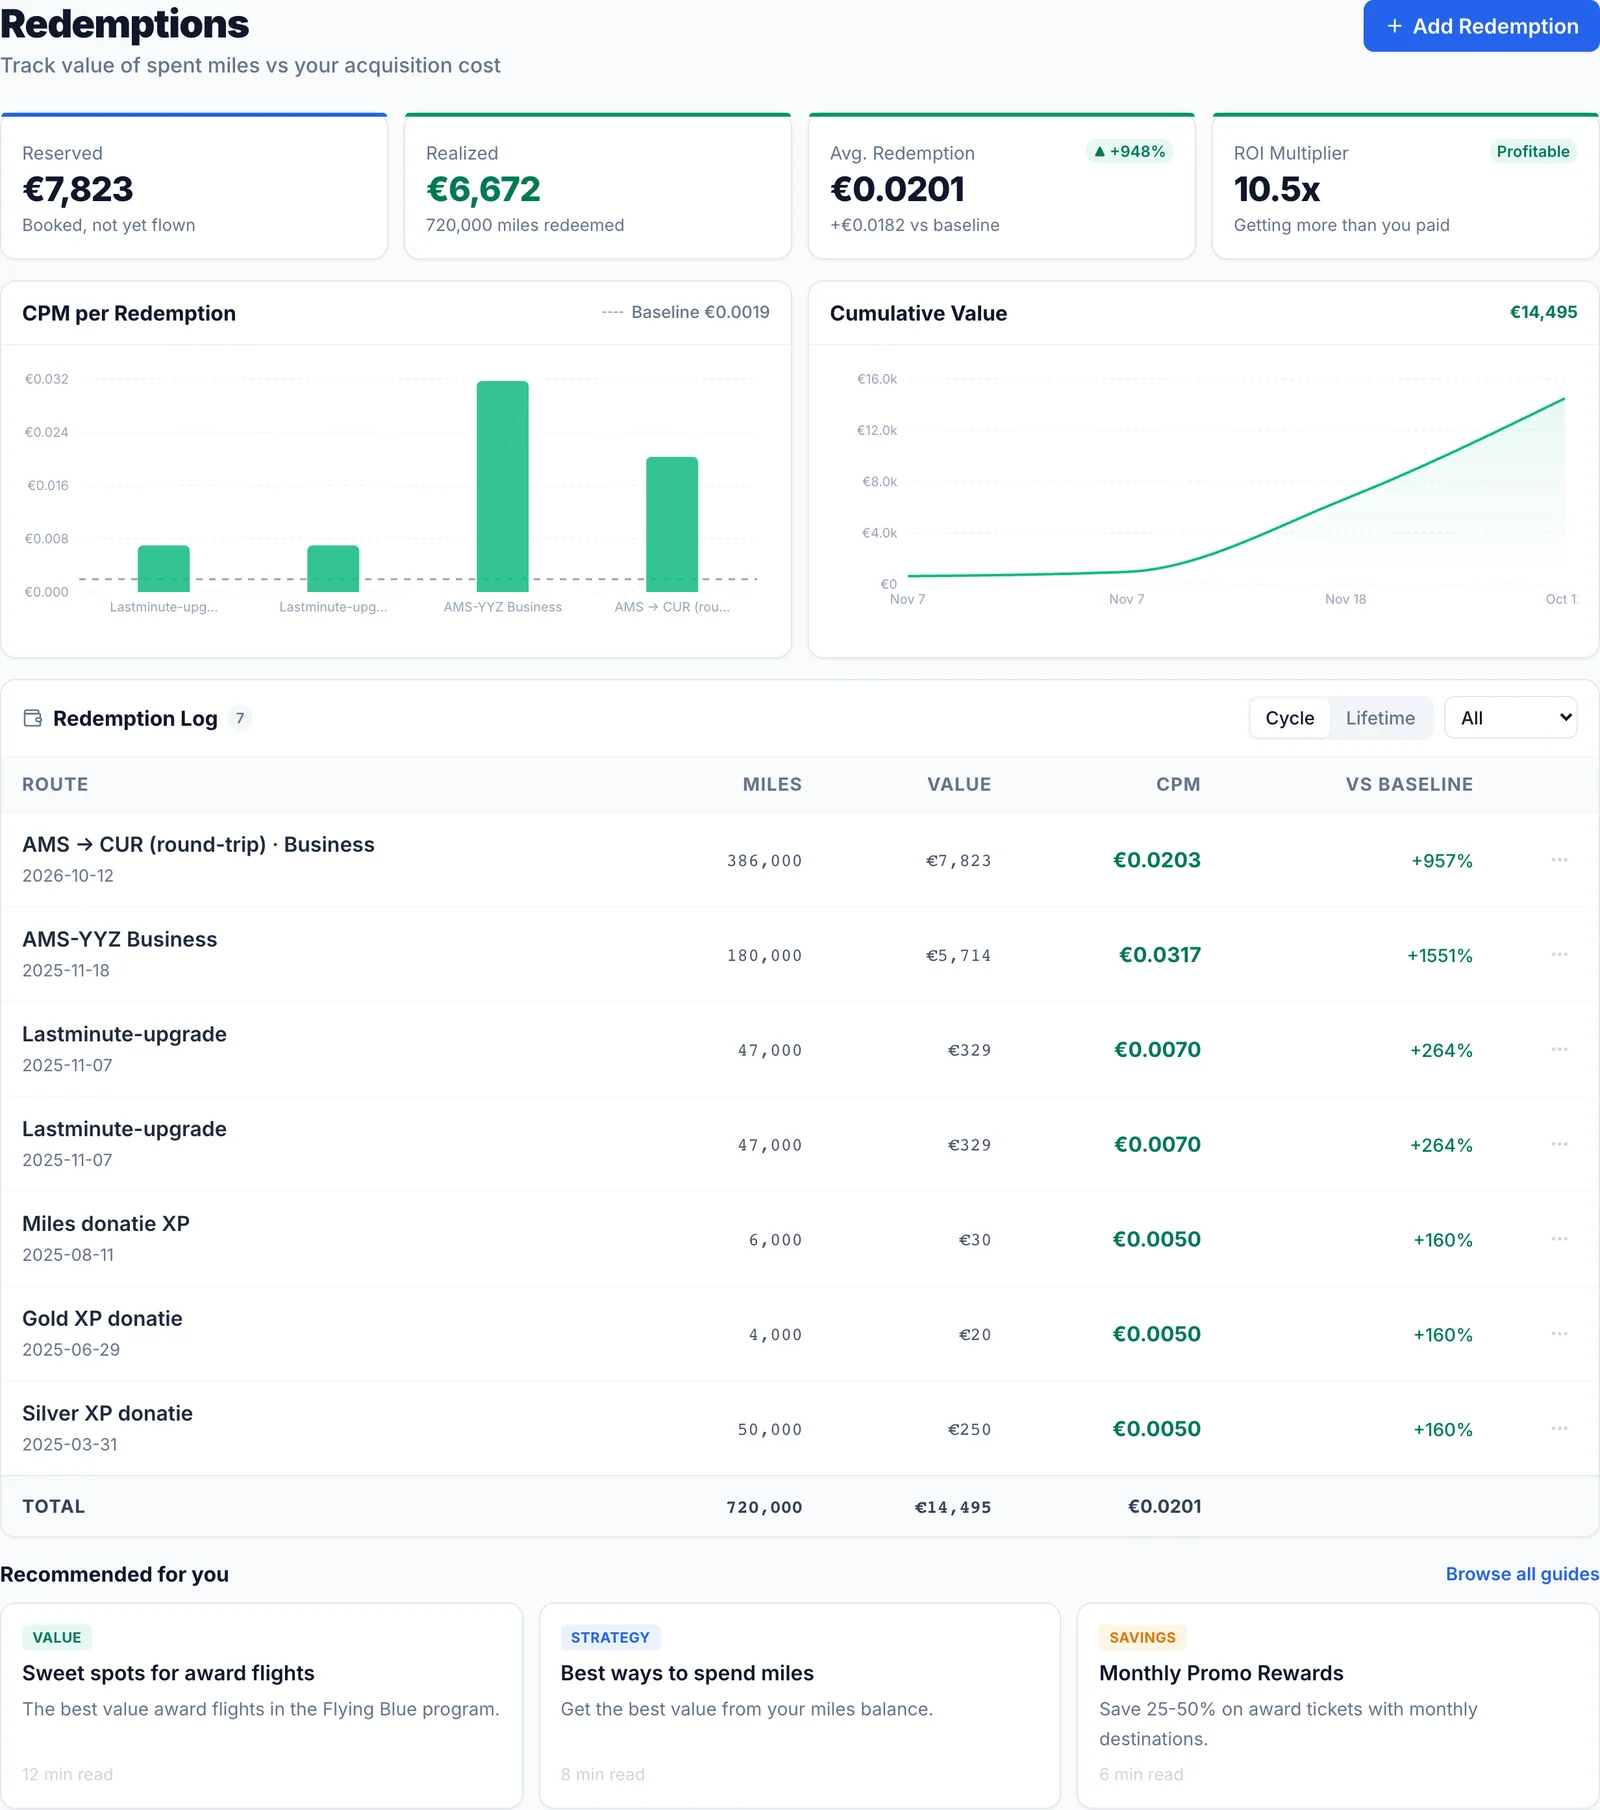Open row menu for AMS → CUR redemption
Viewport: 1600px width, 1810px height.
(1559, 860)
